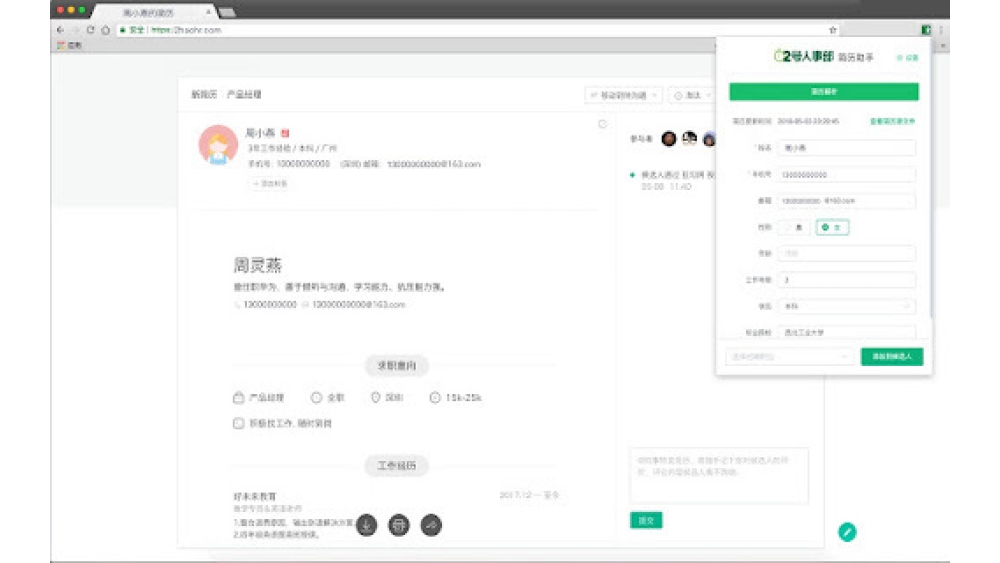The image size is (1000, 563).
Task: Print the resume with the round printer icon
Action: (x=399, y=525)
